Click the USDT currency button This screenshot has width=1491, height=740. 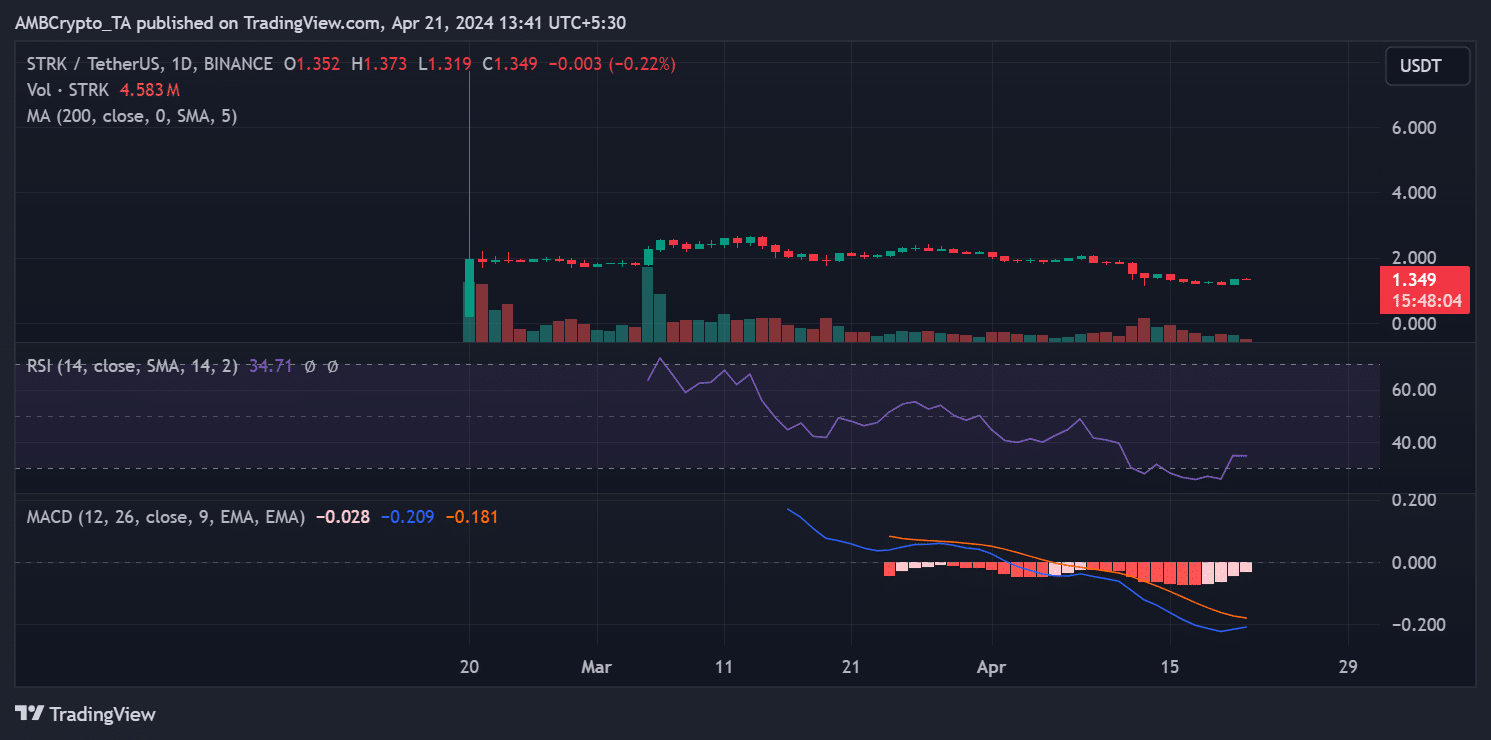pos(1427,66)
